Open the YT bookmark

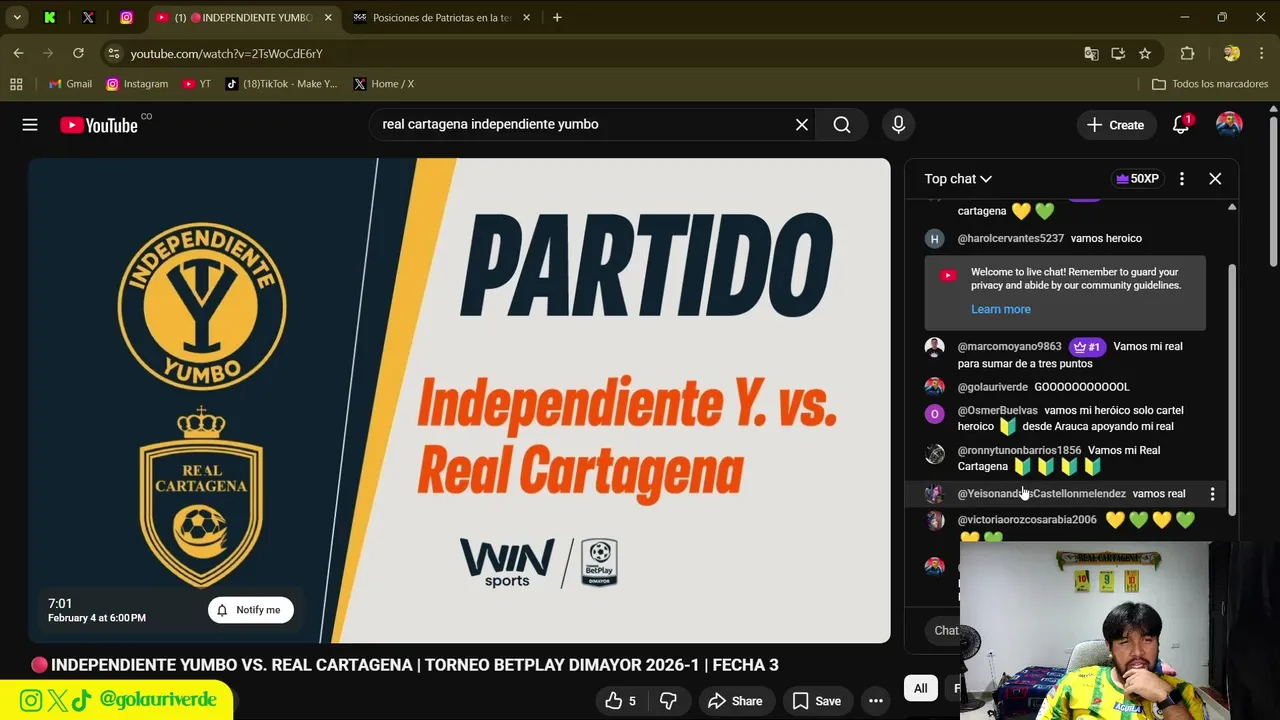click(x=196, y=84)
